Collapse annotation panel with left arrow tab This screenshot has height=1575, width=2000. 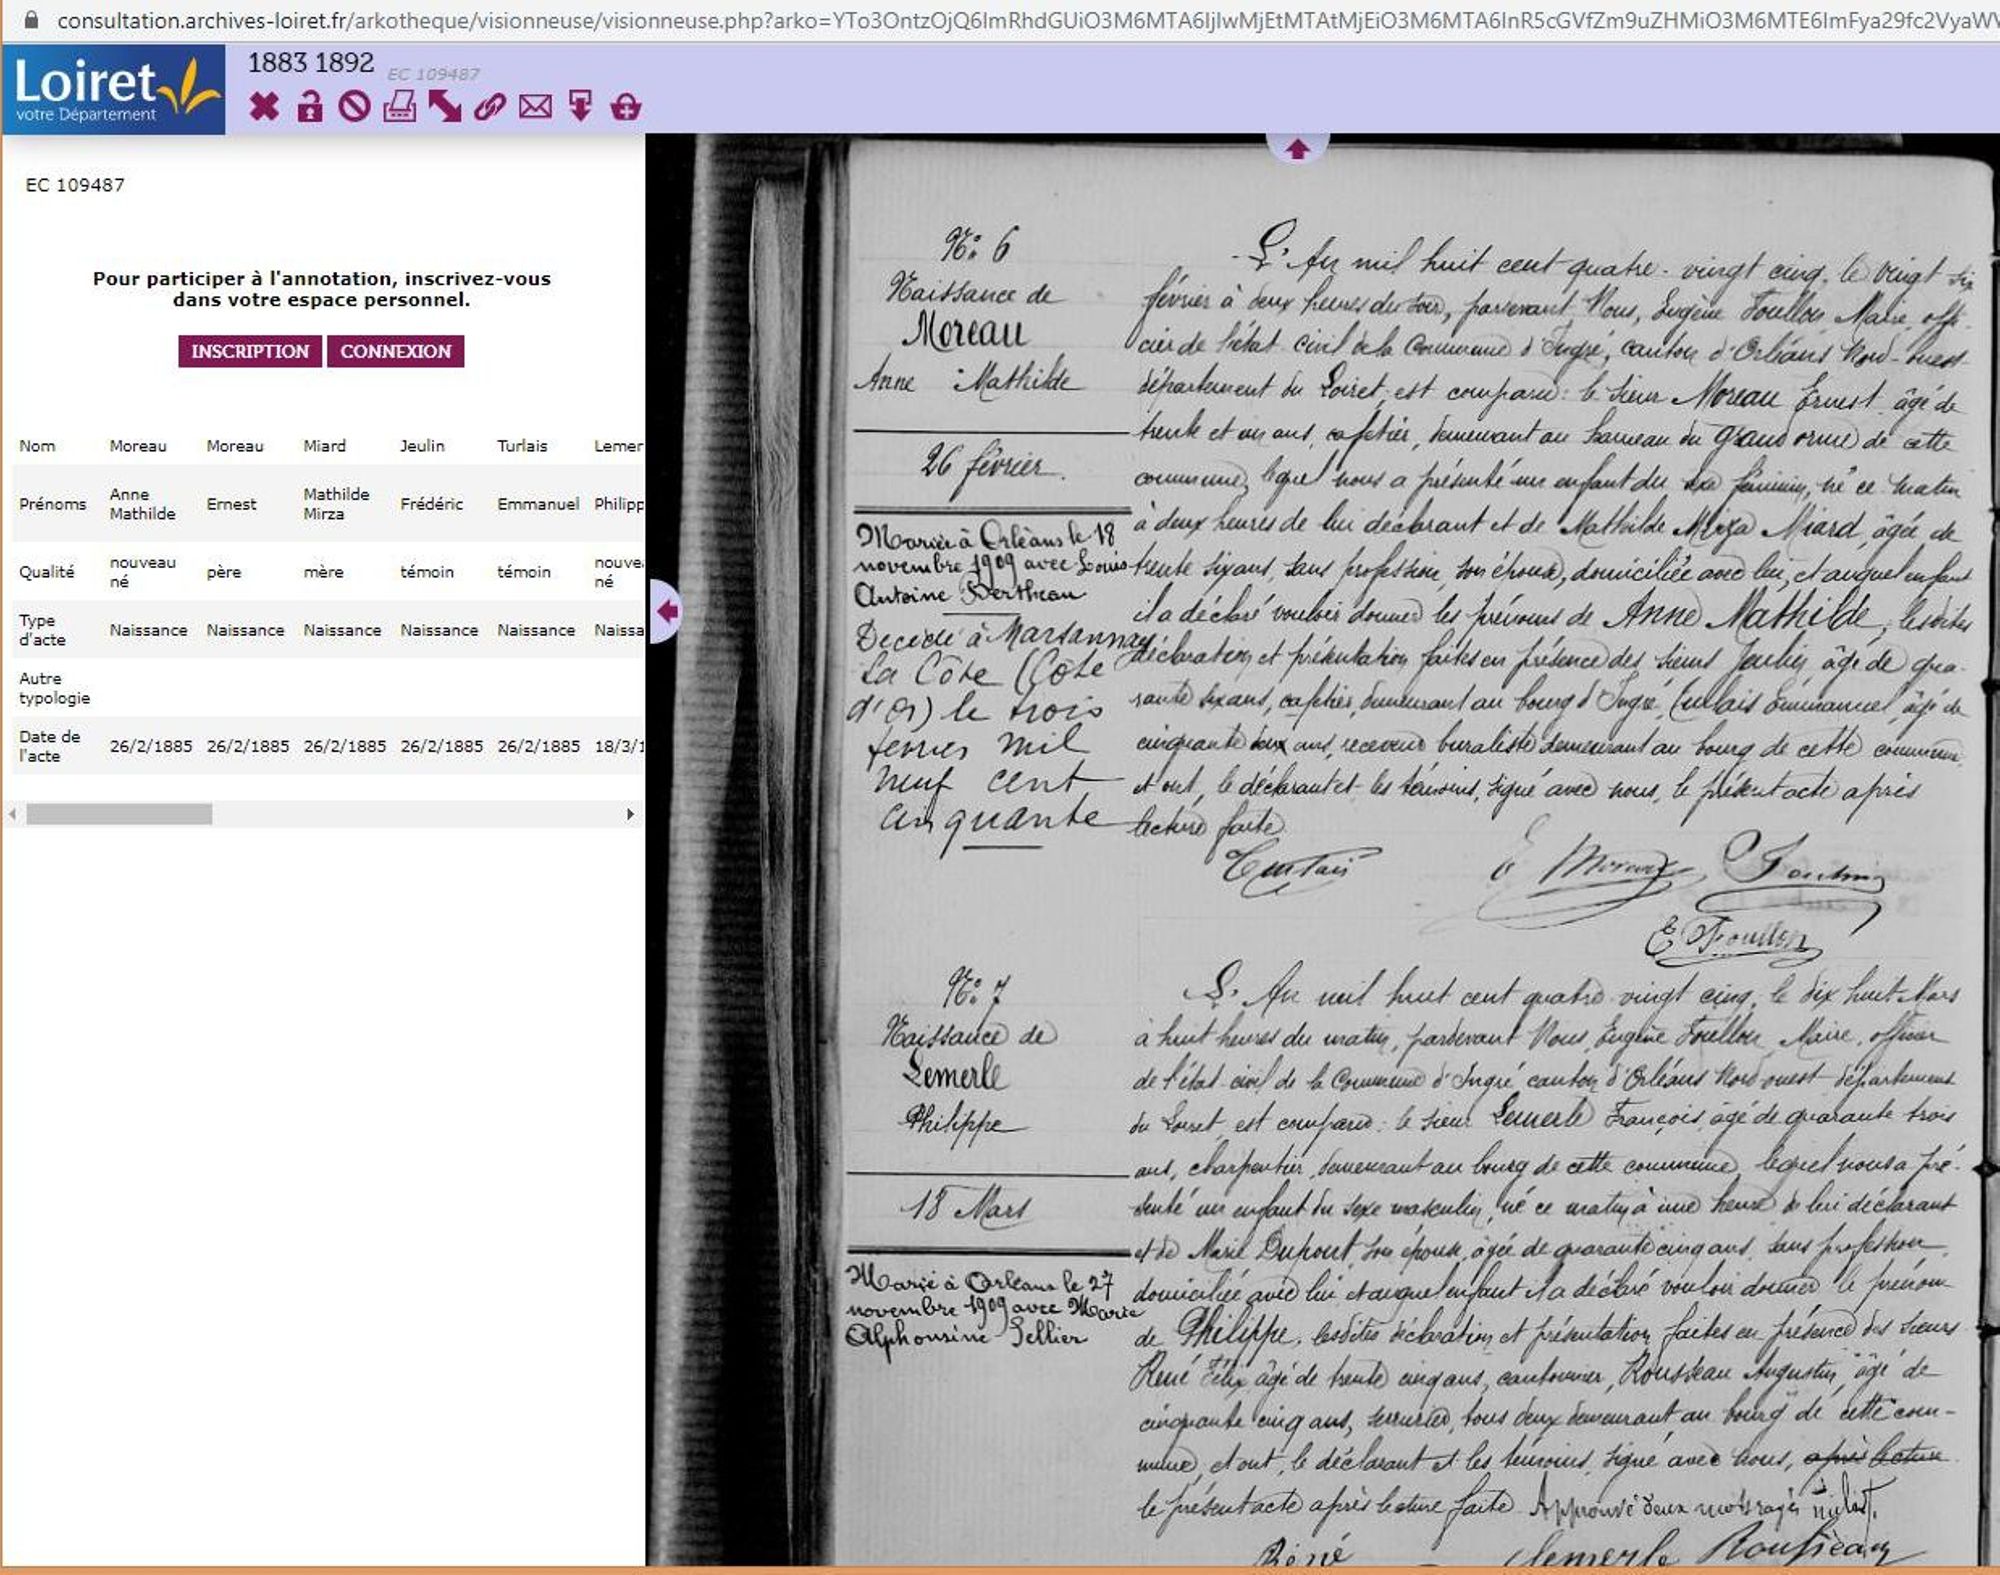[666, 611]
